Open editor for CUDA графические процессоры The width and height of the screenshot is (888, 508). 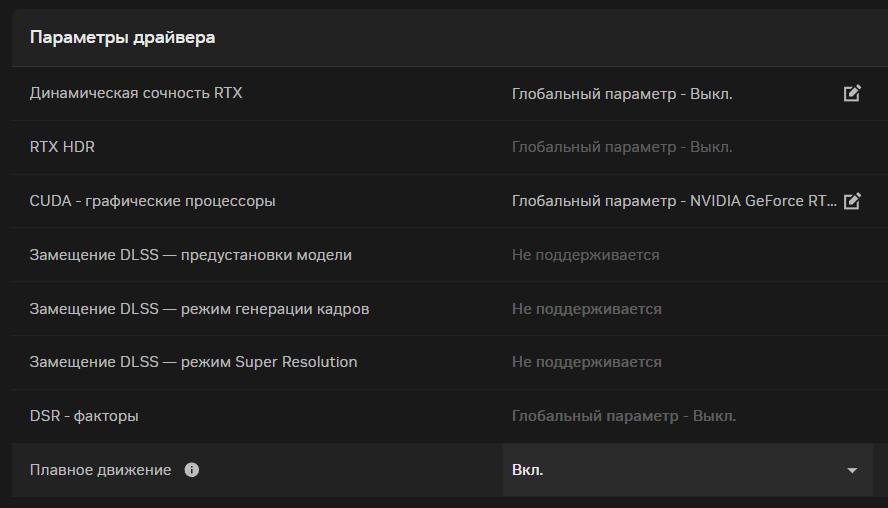point(852,201)
